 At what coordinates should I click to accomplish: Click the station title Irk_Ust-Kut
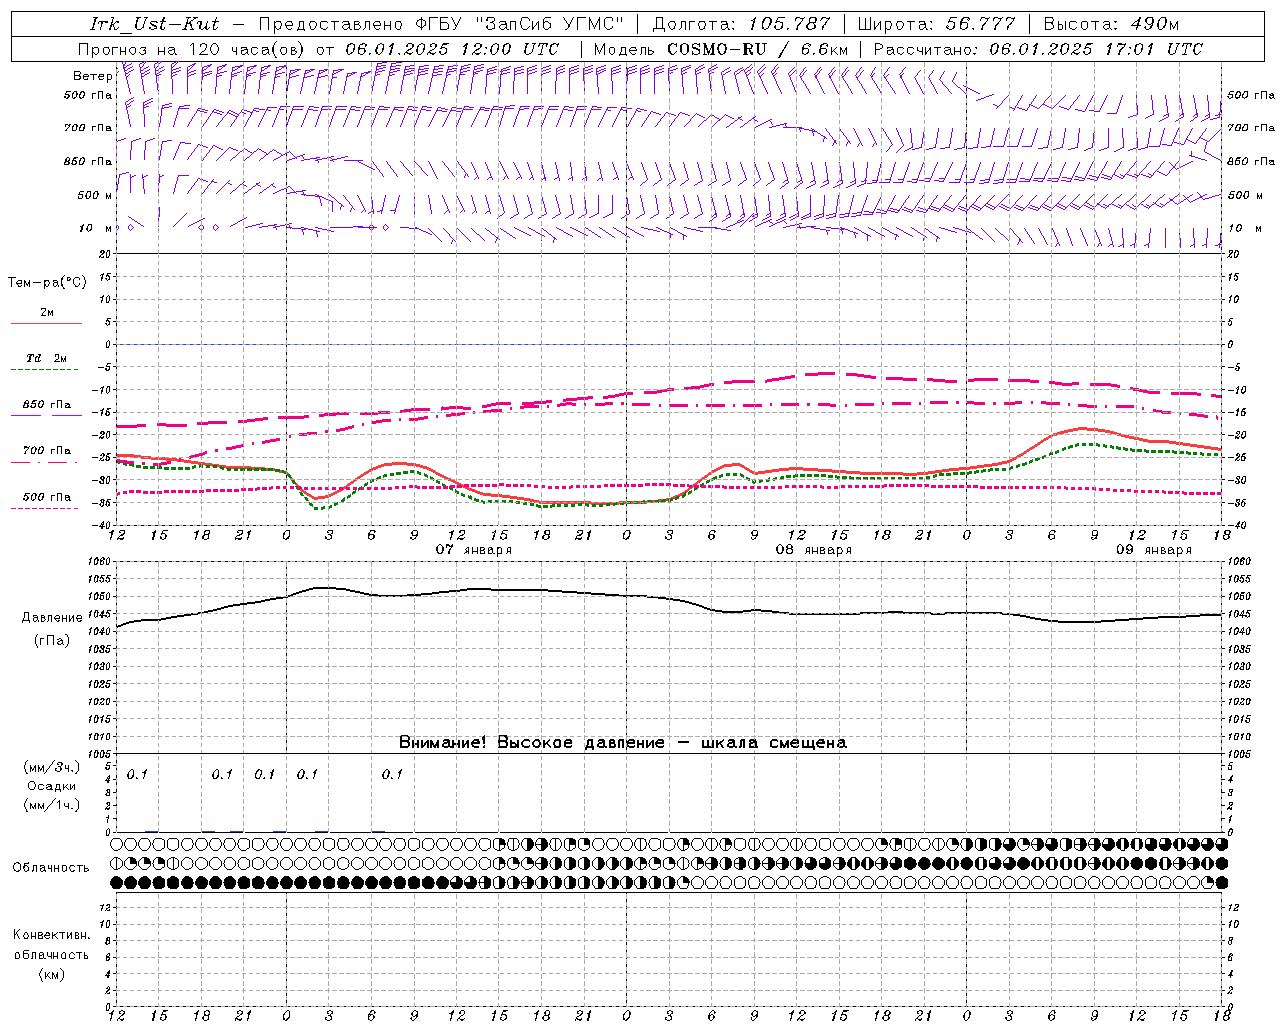(155, 24)
